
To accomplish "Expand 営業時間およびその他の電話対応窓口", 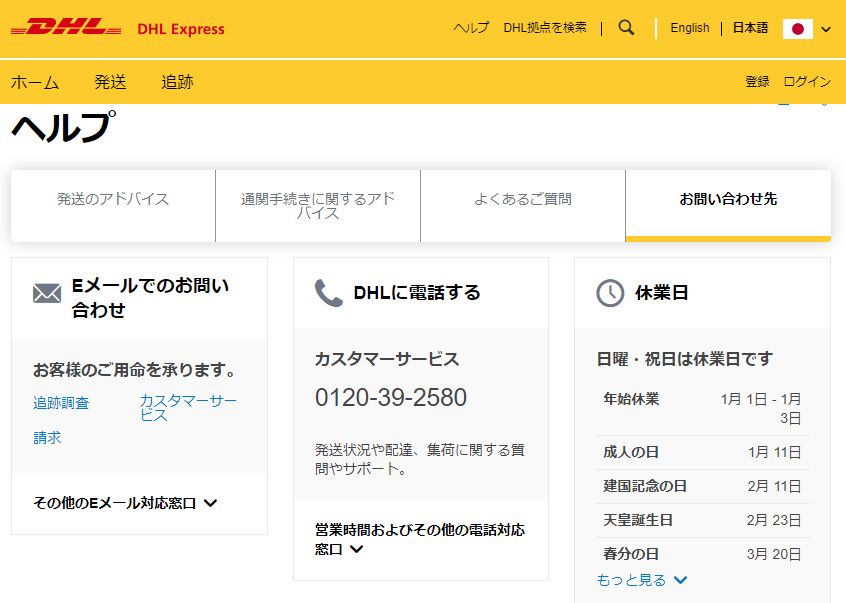I will pyautogui.click(x=420, y=539).
